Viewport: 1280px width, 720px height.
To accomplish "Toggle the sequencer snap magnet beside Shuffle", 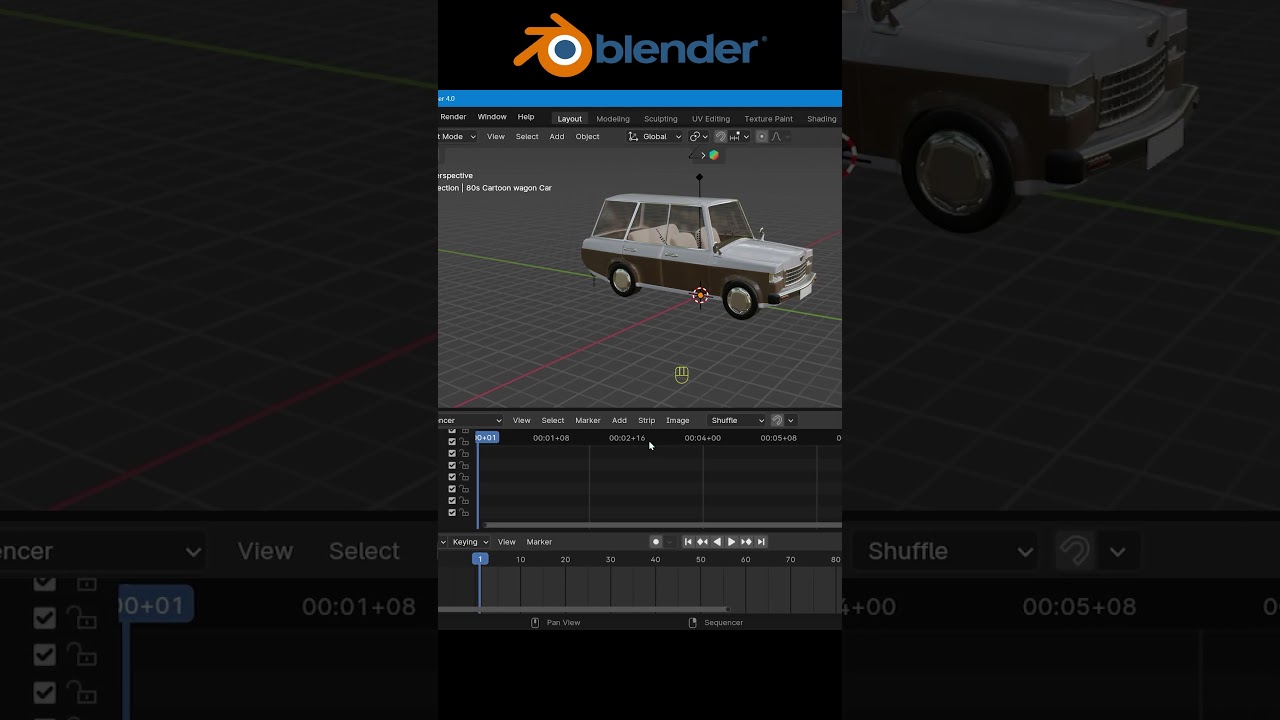I will point(777,420).
